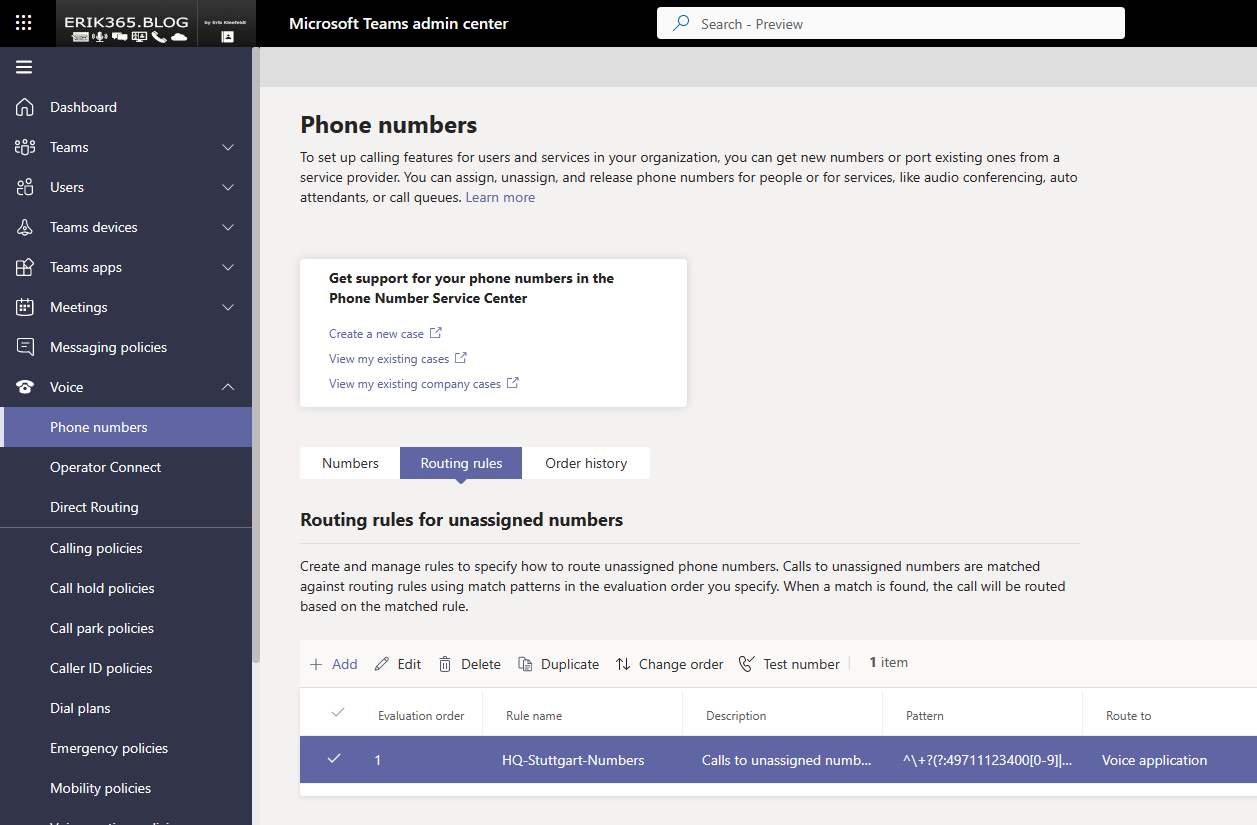Click the Delete trash icon
This screenshot has height=825, width=1257.
(x=445, y=664)
